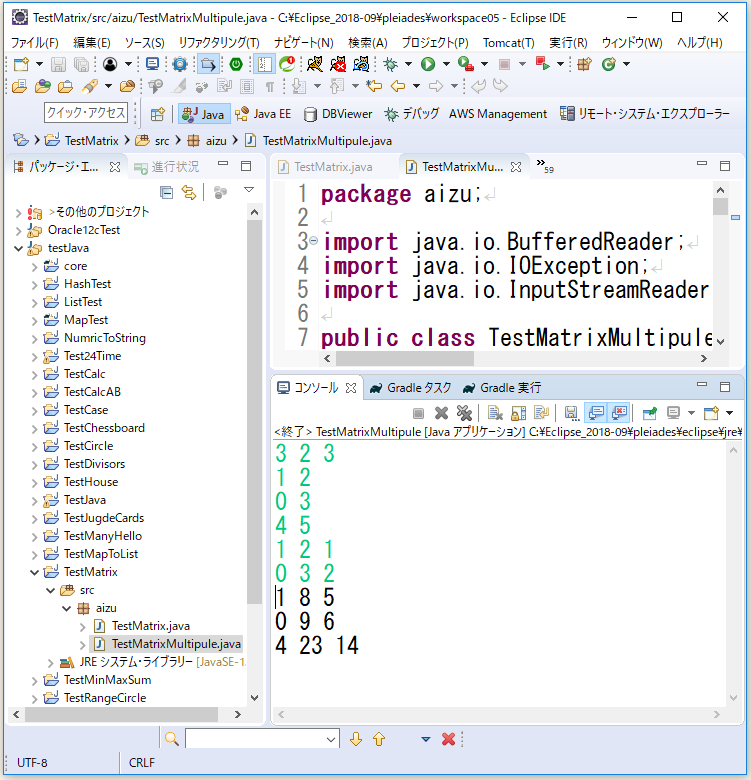Open the Debug button dropdown arrow
Screen dimensions: 751x780
click(408, 64)
